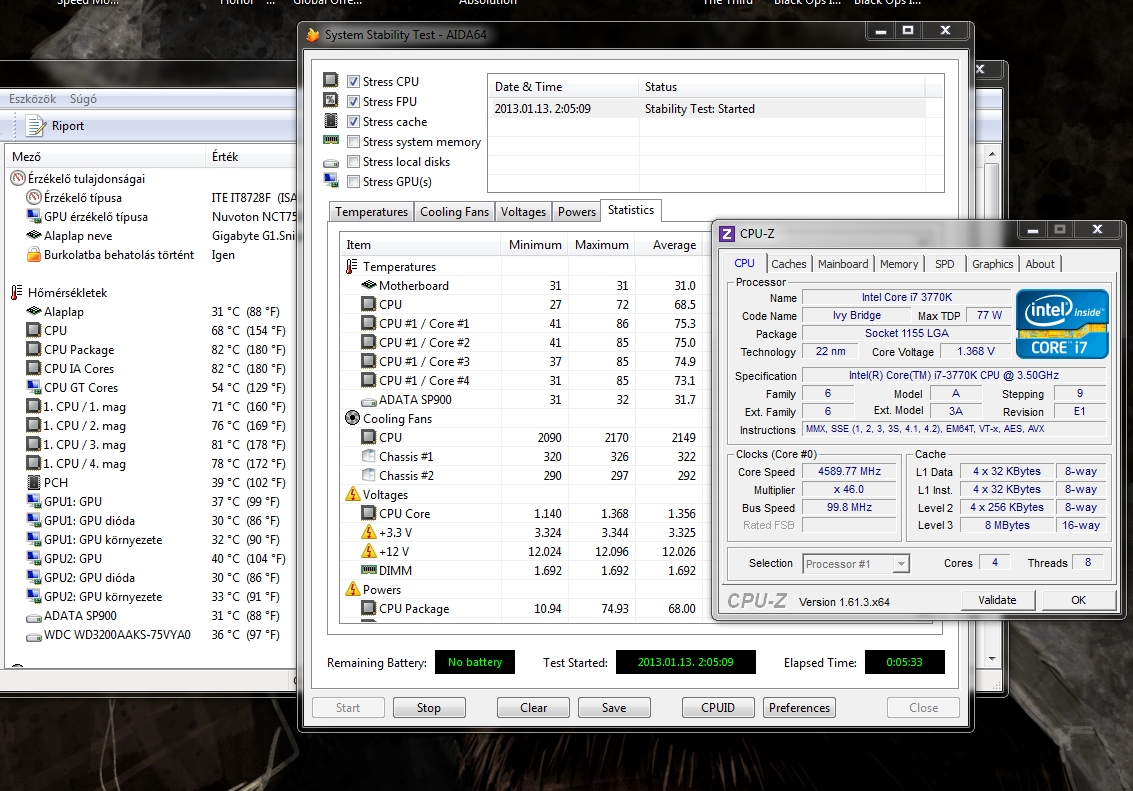Screen dimensions: 1133x791
Task: Click the Intel Core i7 logo badge
Action: click(1061, 324)
